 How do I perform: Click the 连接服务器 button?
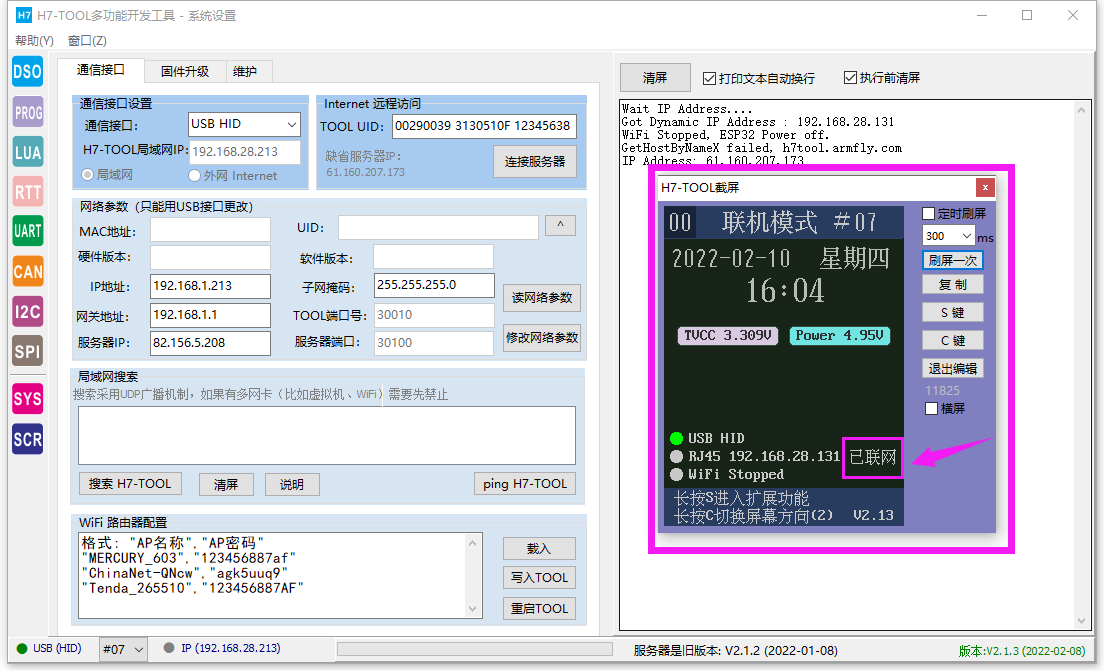(535, 161)
